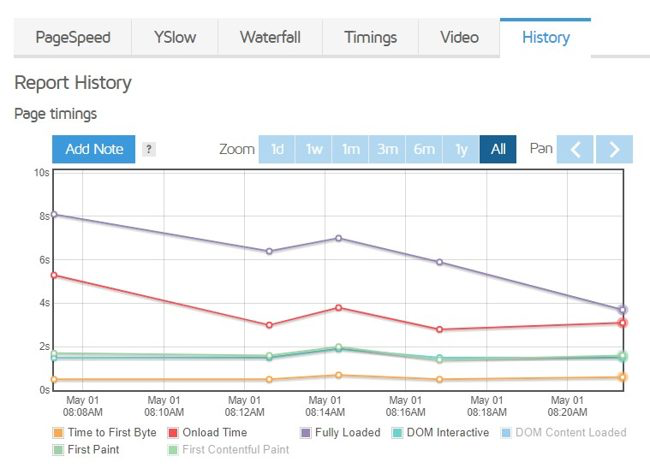Pan chart right with the arrow
This screenshot has height=468, width=650.
tap(614, 149)
